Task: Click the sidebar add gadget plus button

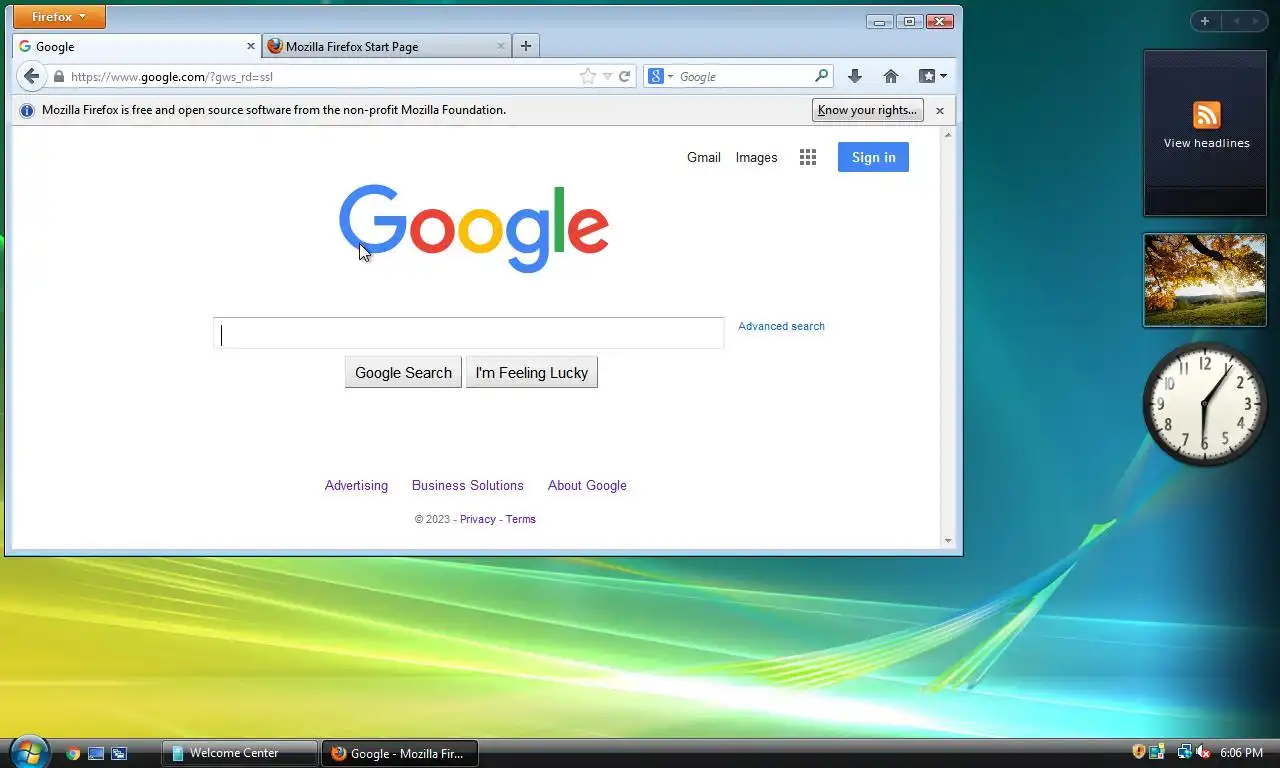Action: click(x=1205, y=21)
